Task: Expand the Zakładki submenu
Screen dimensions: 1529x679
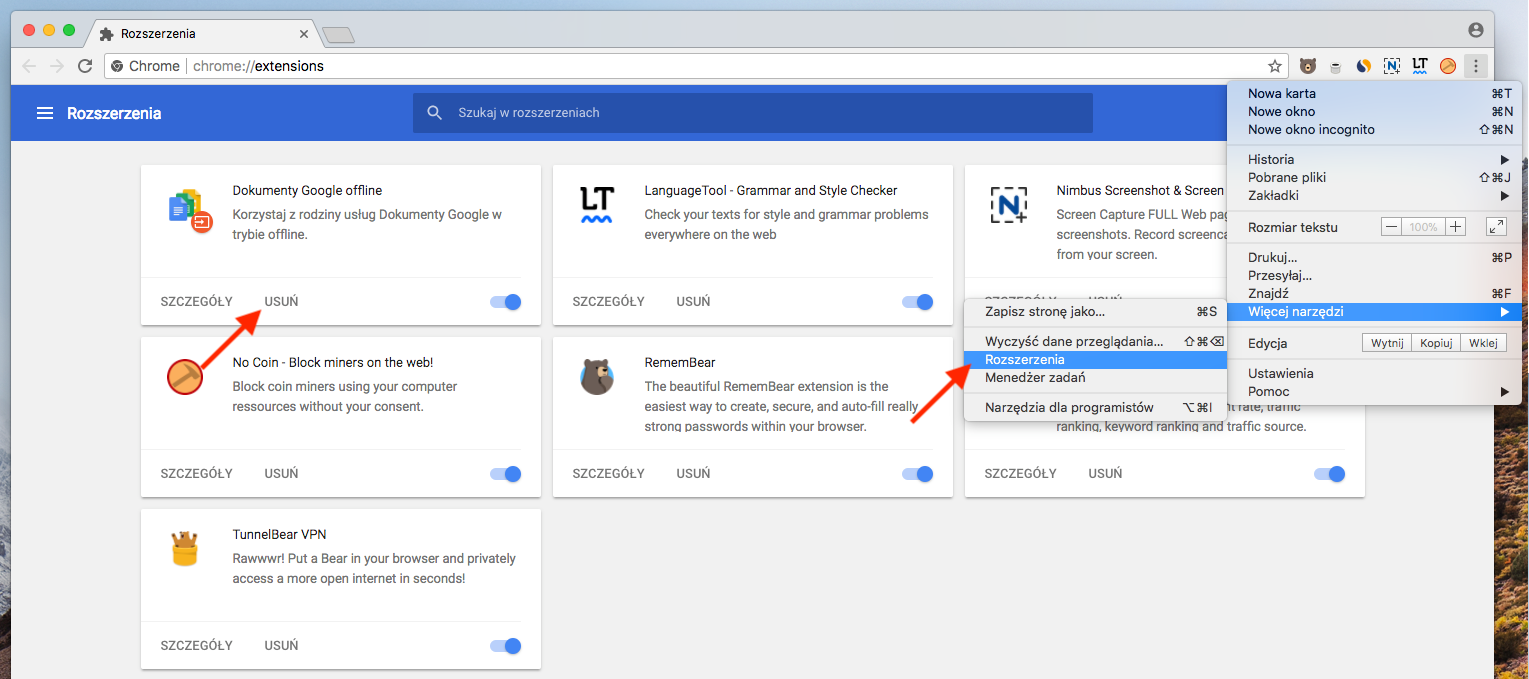Action: tap(1375, 195)
